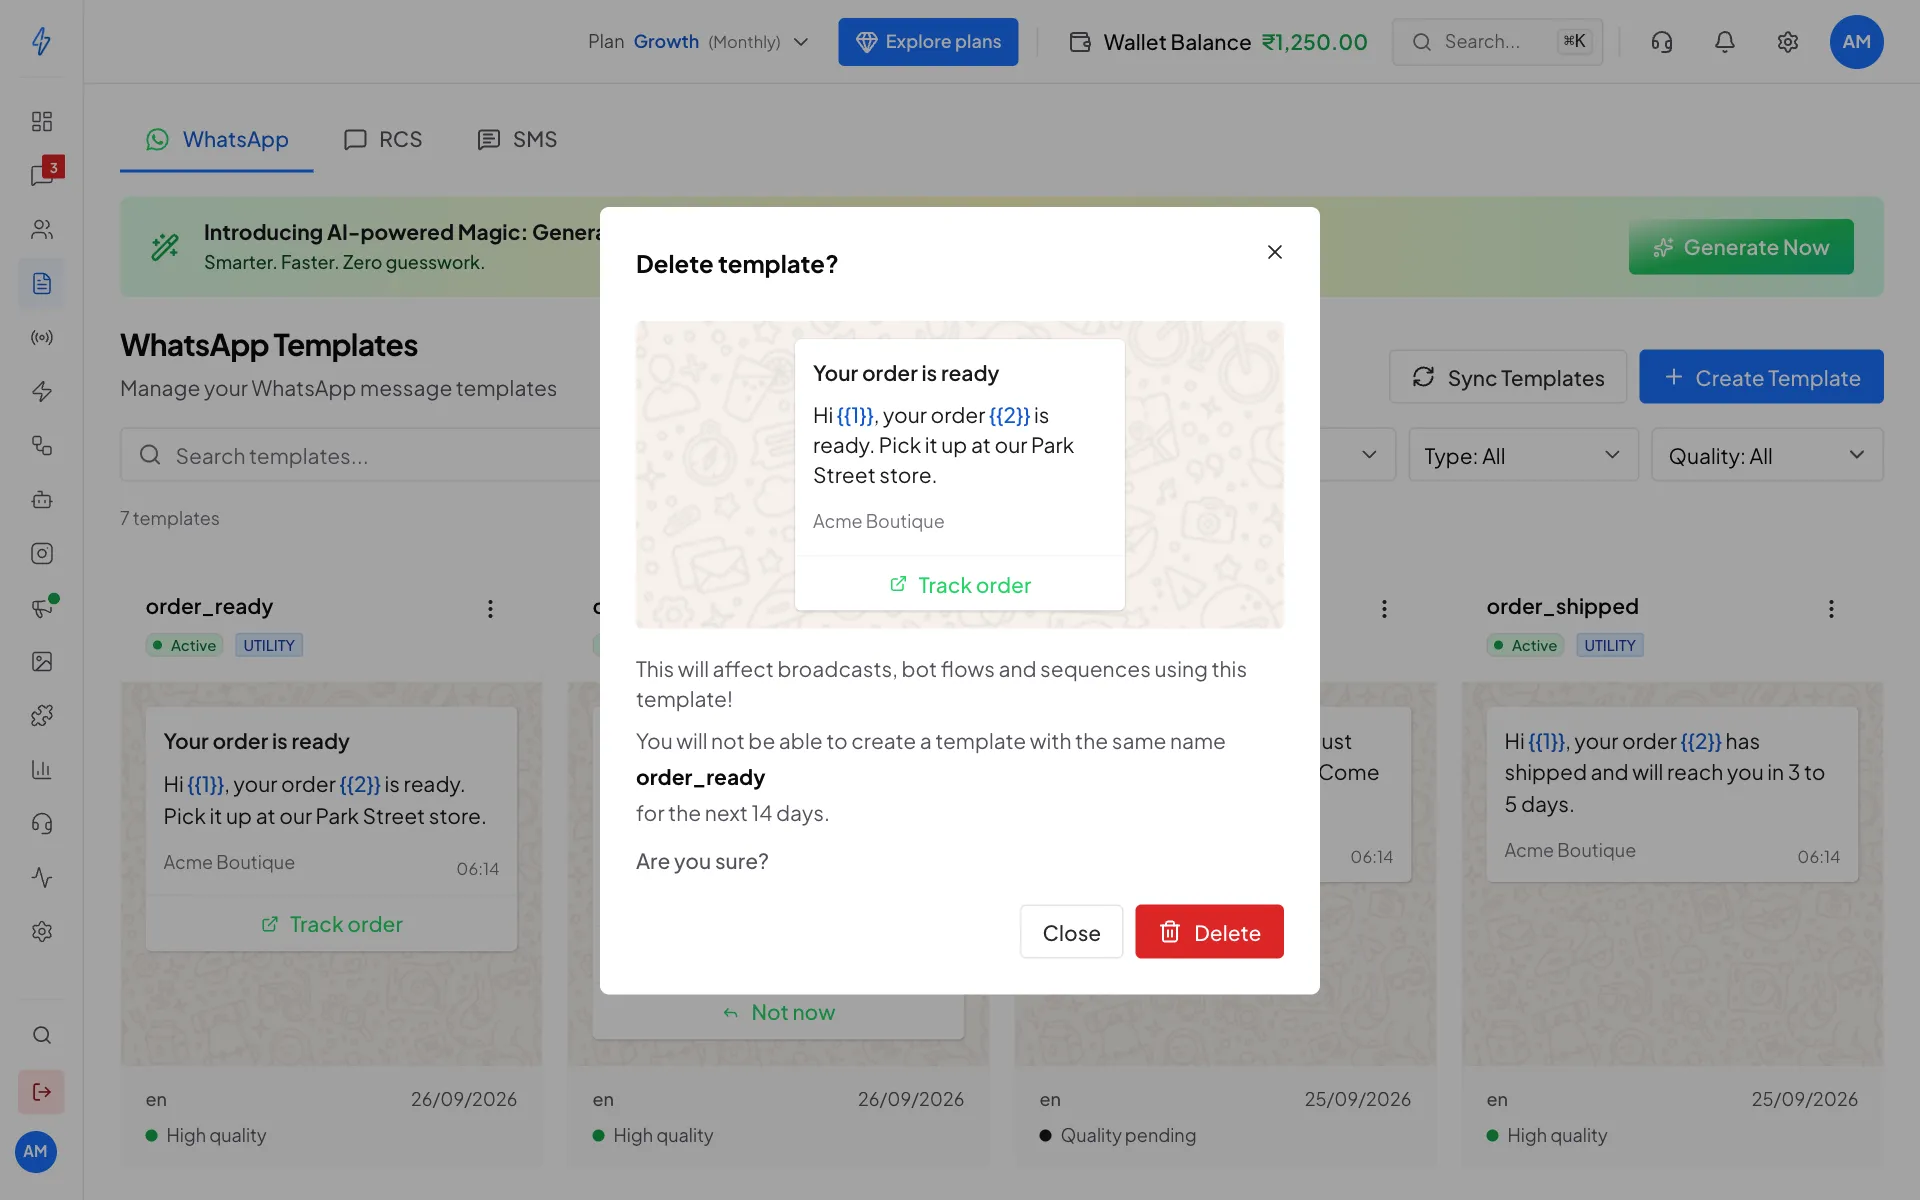Expand the Plan Growth dropdown
The height and width of the screenshot is (1200, 1920).
(698, 41)
